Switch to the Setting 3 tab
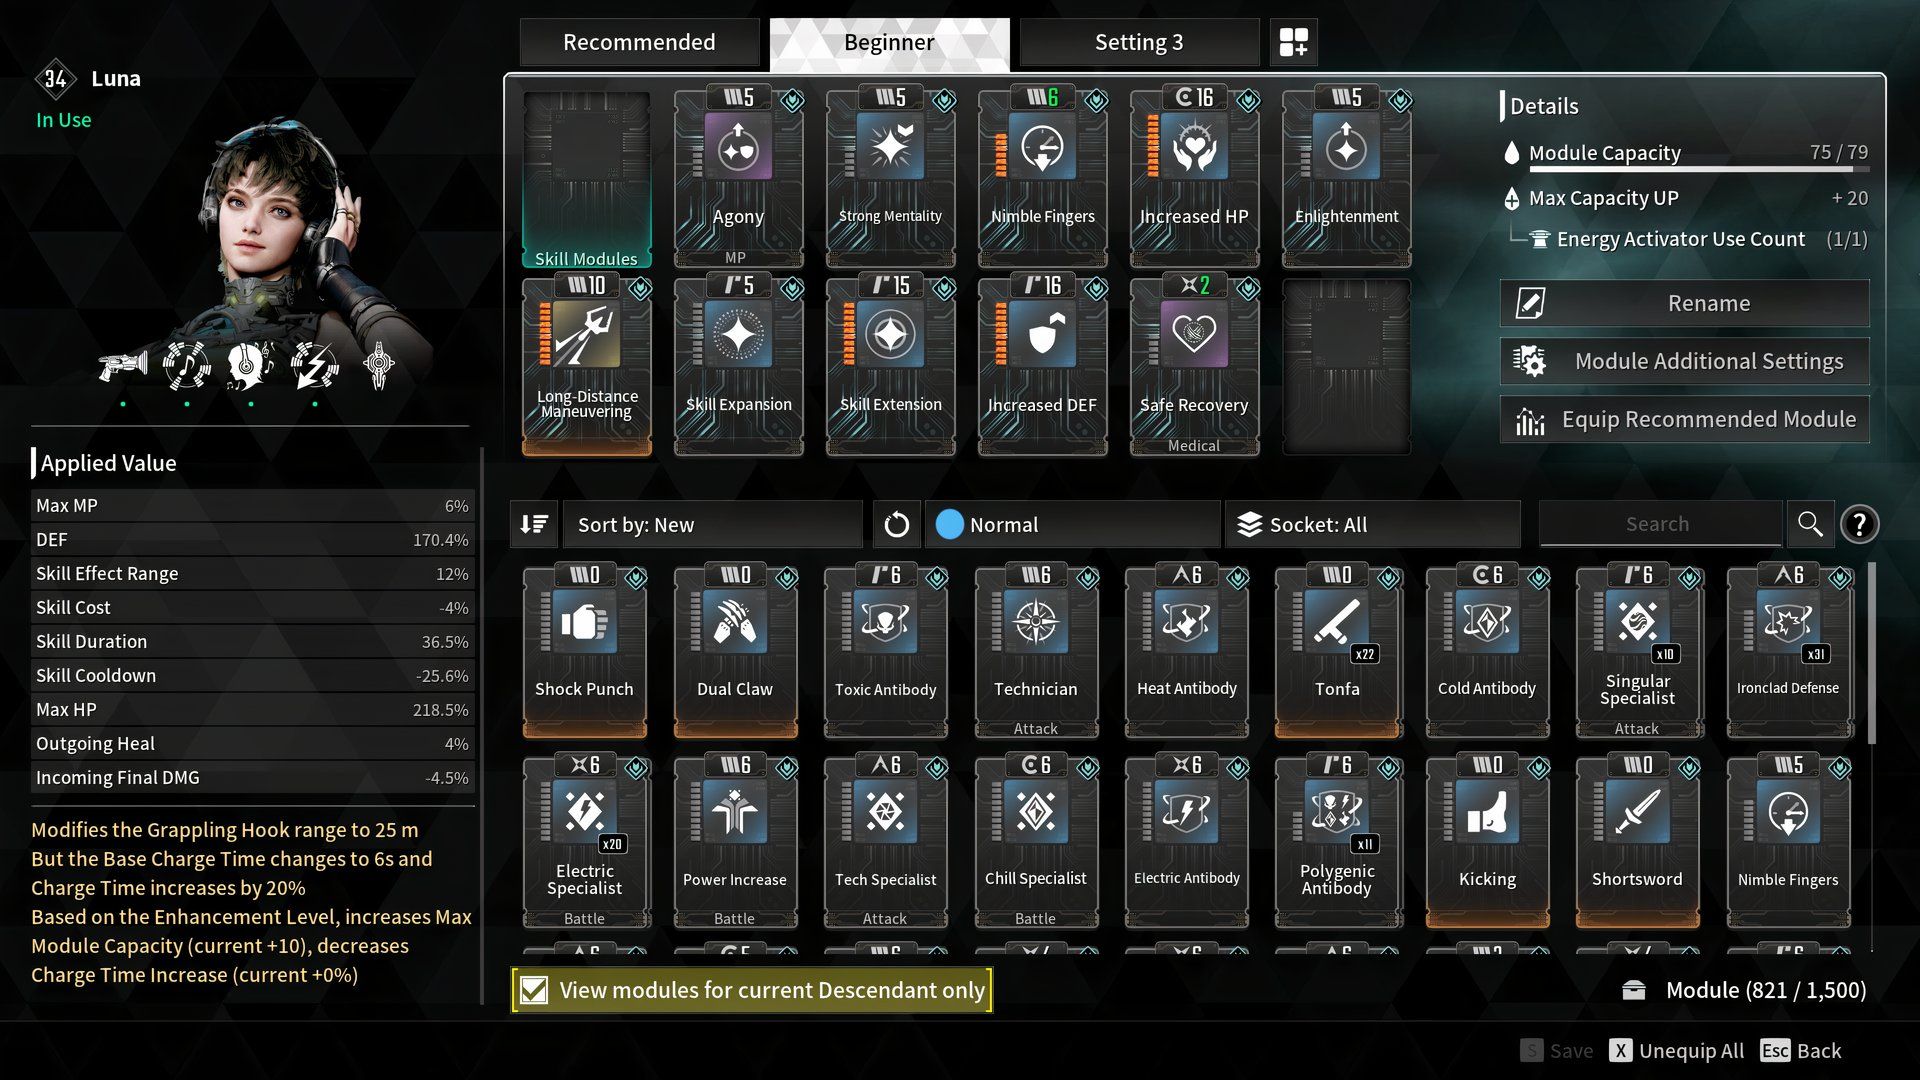1920x1080 pixels. coord(1139,40)
